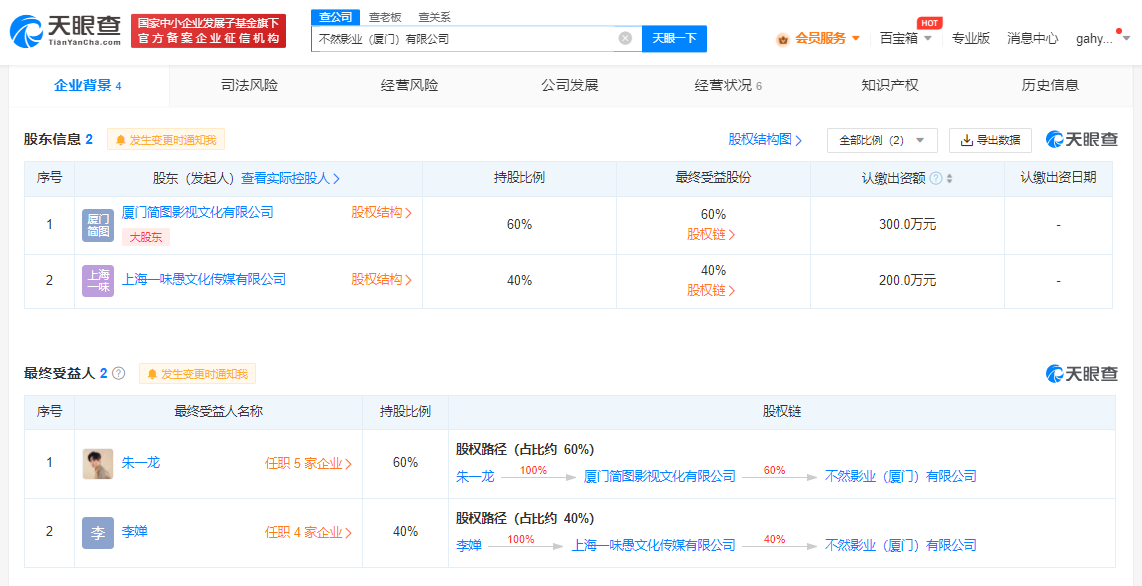The width and height of the screenshot is (1142, 586).
Task: Click the 200.0万元 capital cell
Action: [907, 281]
